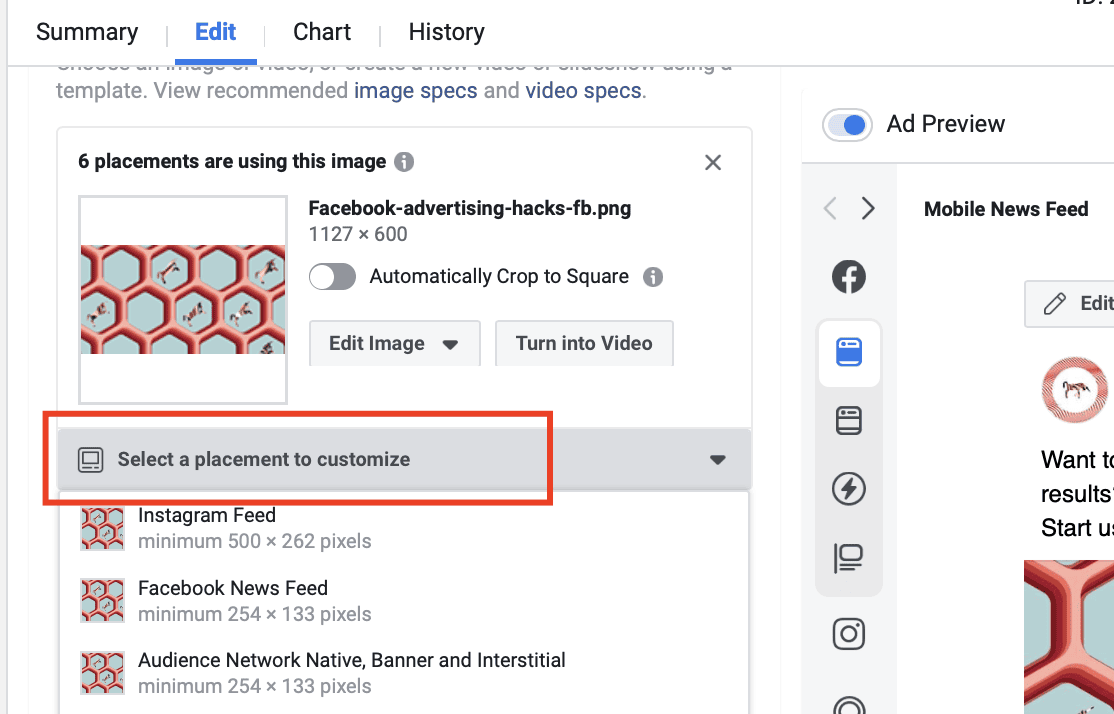Choose Audience Network Native, Banner and Interstitial
1114x714 pixels.
click(404, 673)
